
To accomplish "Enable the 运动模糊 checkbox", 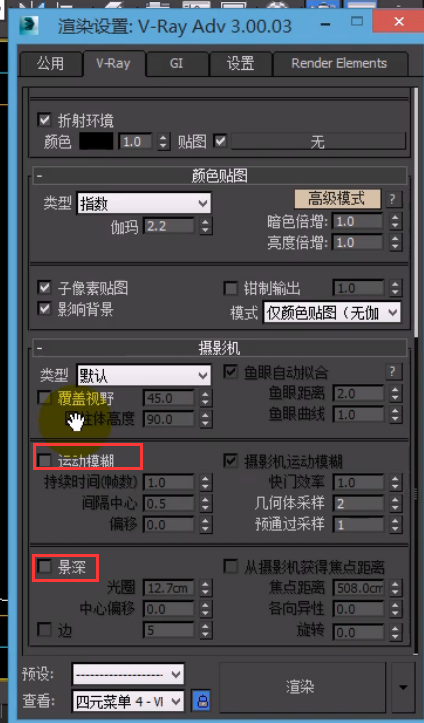I will 45,460.
